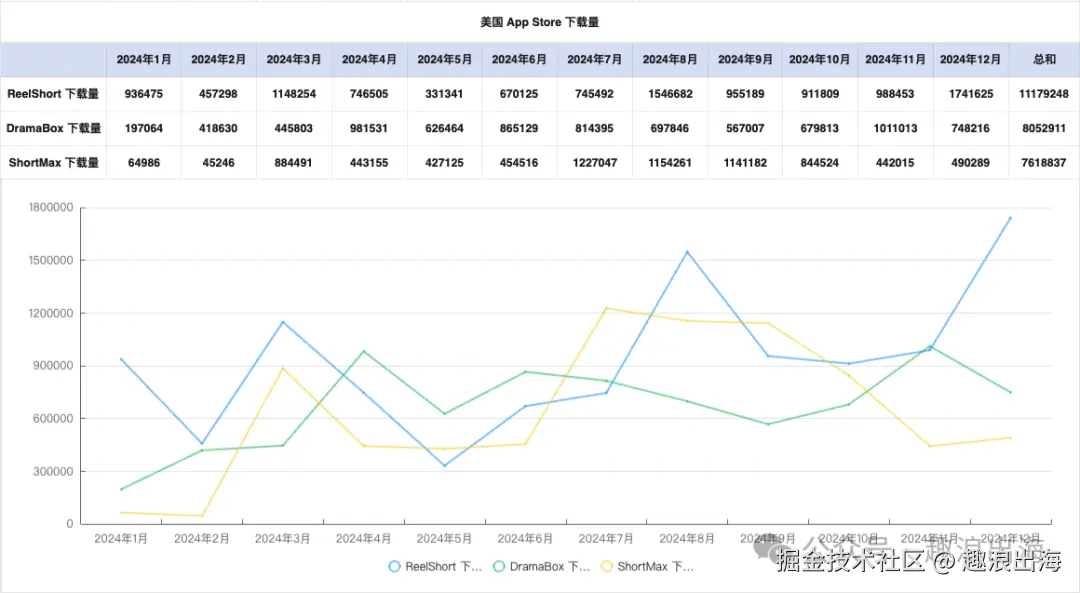The height and width of the screenshot is (593, 1080).
Task: Select the 2024年7月 column header
Action: [594, 60]
